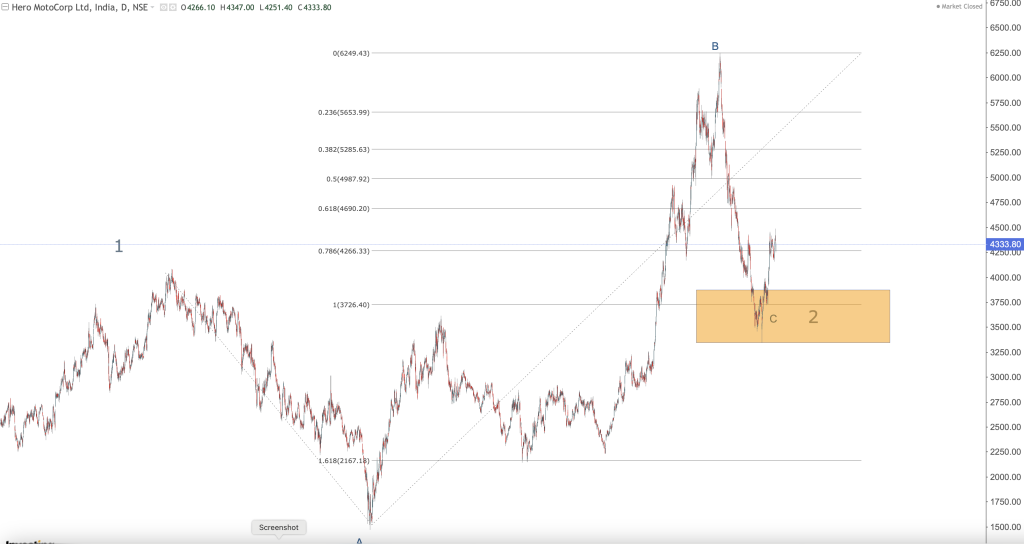
Task: Click 5000.00 on the price axis
Action: [x=1005, y=178]
